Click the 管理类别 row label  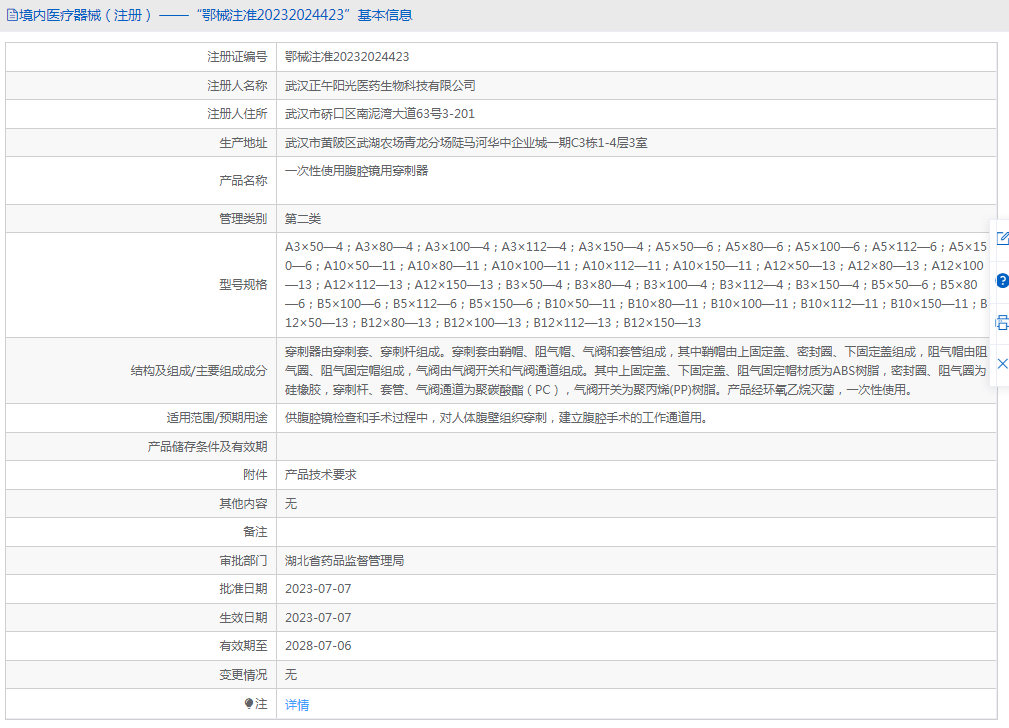coord(243,219)
